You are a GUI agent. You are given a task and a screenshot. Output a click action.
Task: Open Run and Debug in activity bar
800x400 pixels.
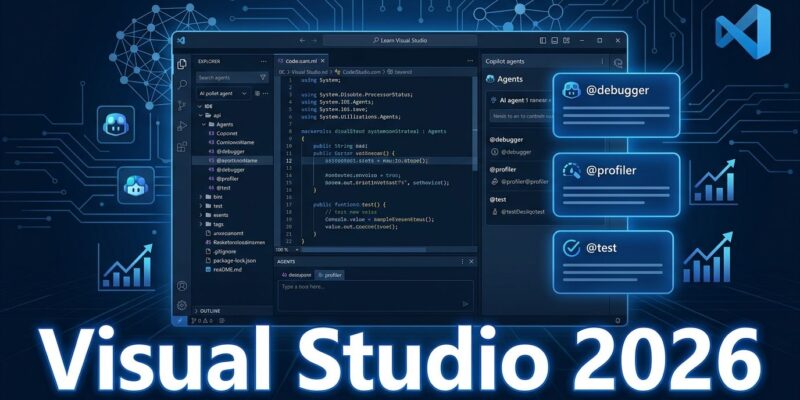point(182,126)
